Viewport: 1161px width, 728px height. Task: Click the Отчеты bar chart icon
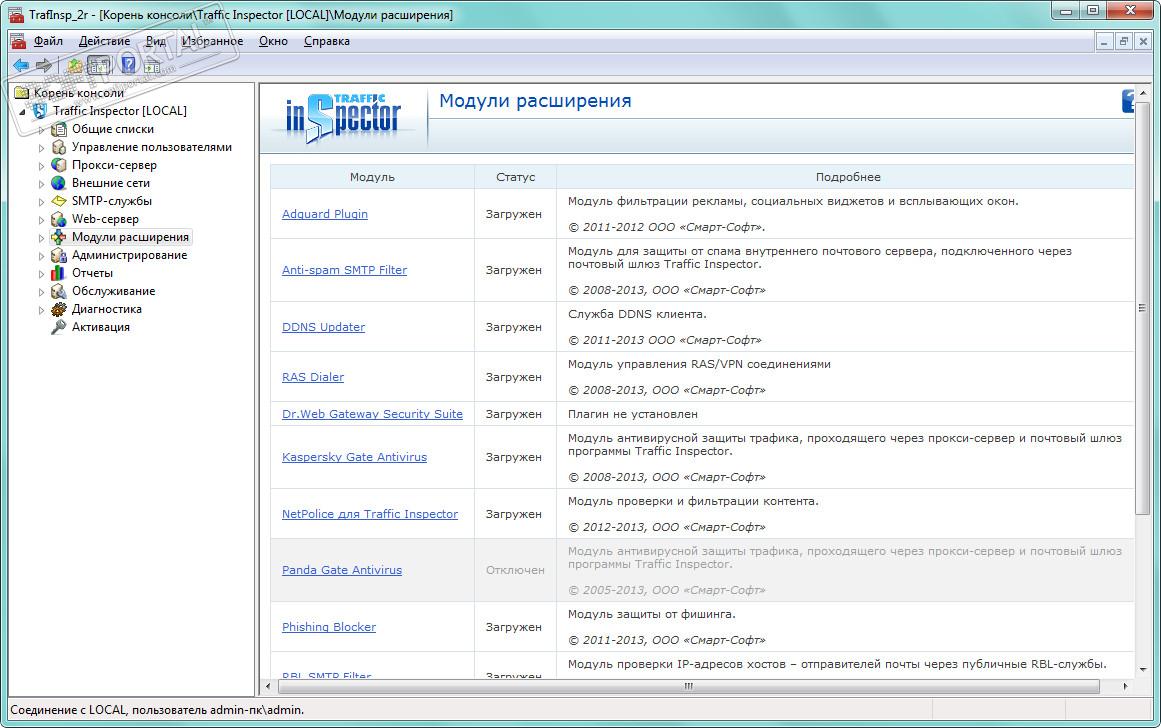coord(58,273)
